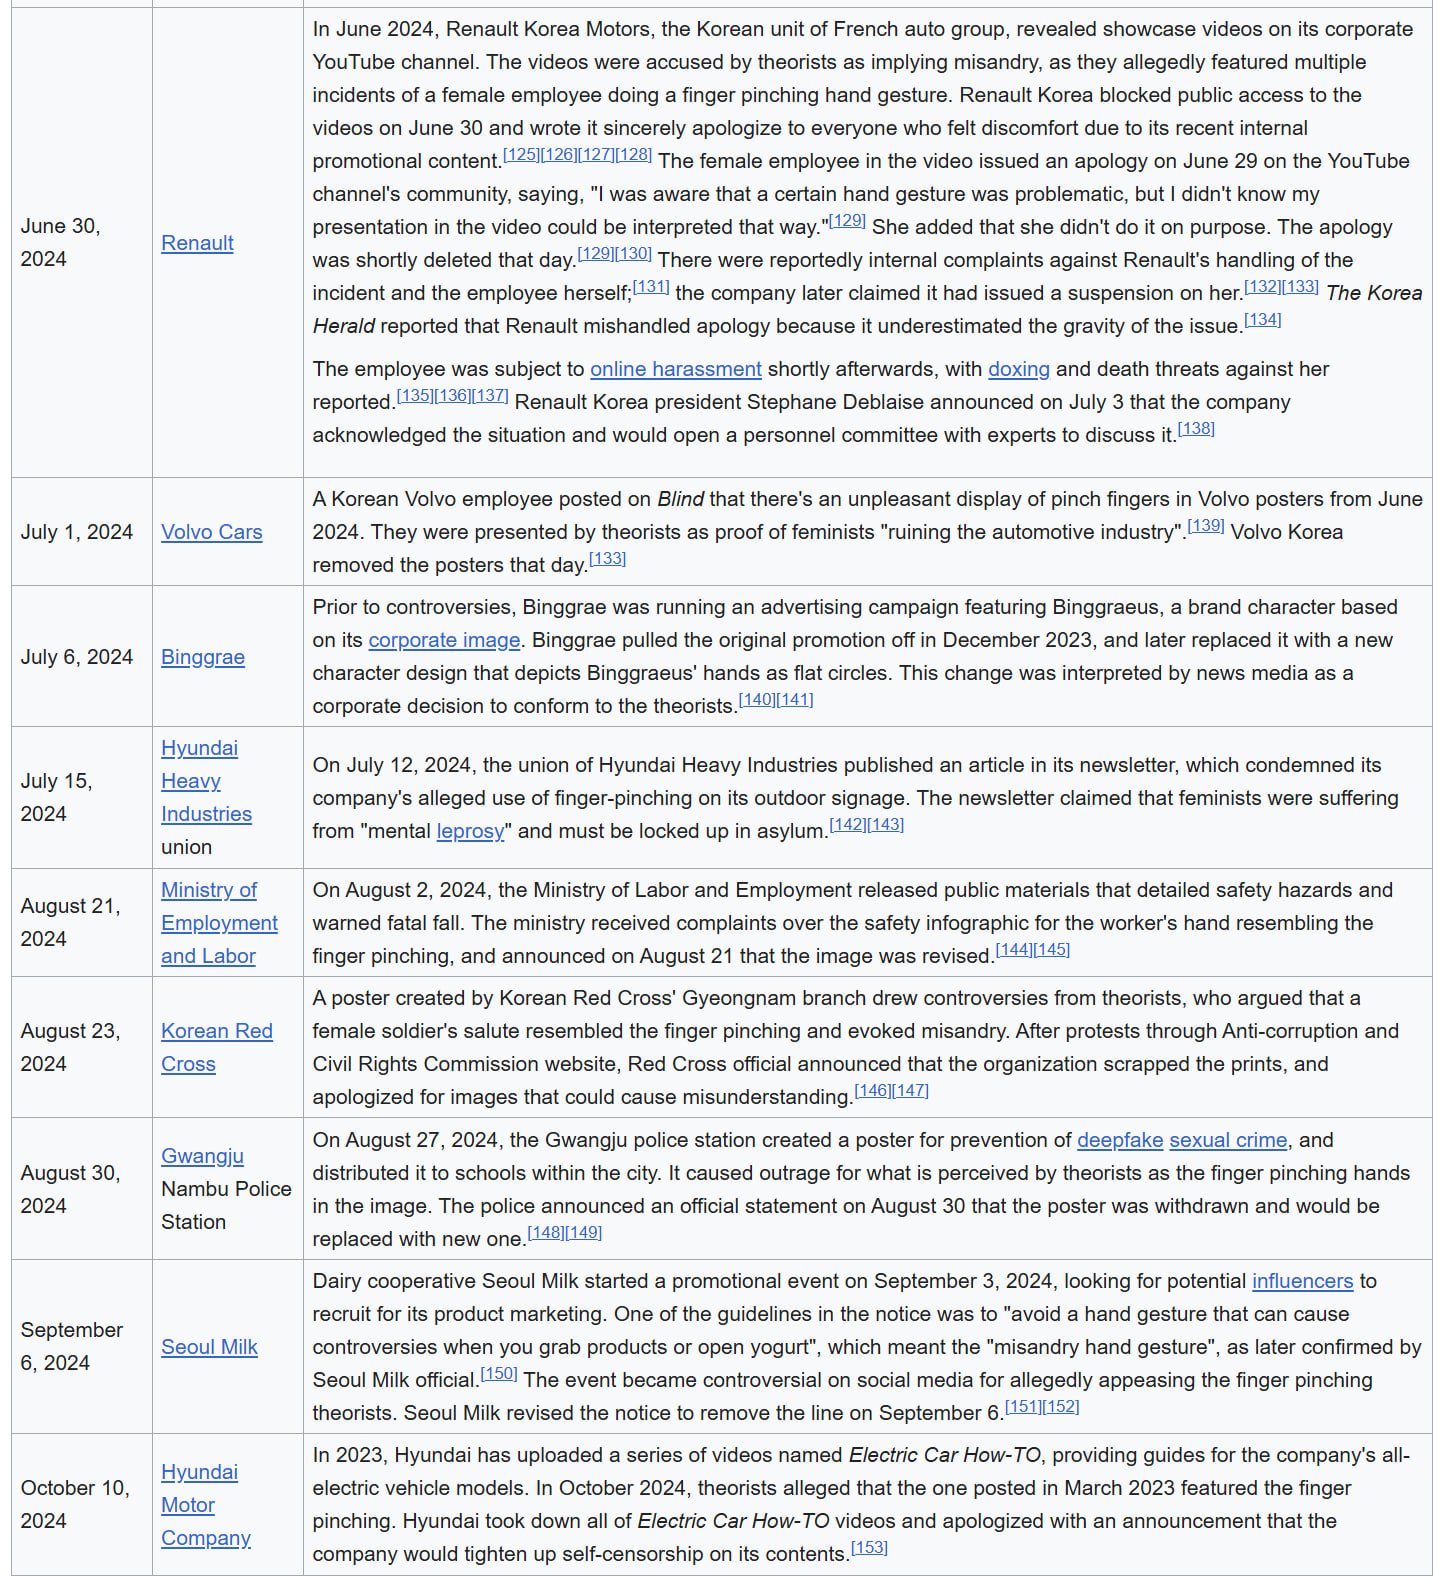Open the deepfake link
Screen dimensions: 1438x1581
(x=1119, y=1140)
